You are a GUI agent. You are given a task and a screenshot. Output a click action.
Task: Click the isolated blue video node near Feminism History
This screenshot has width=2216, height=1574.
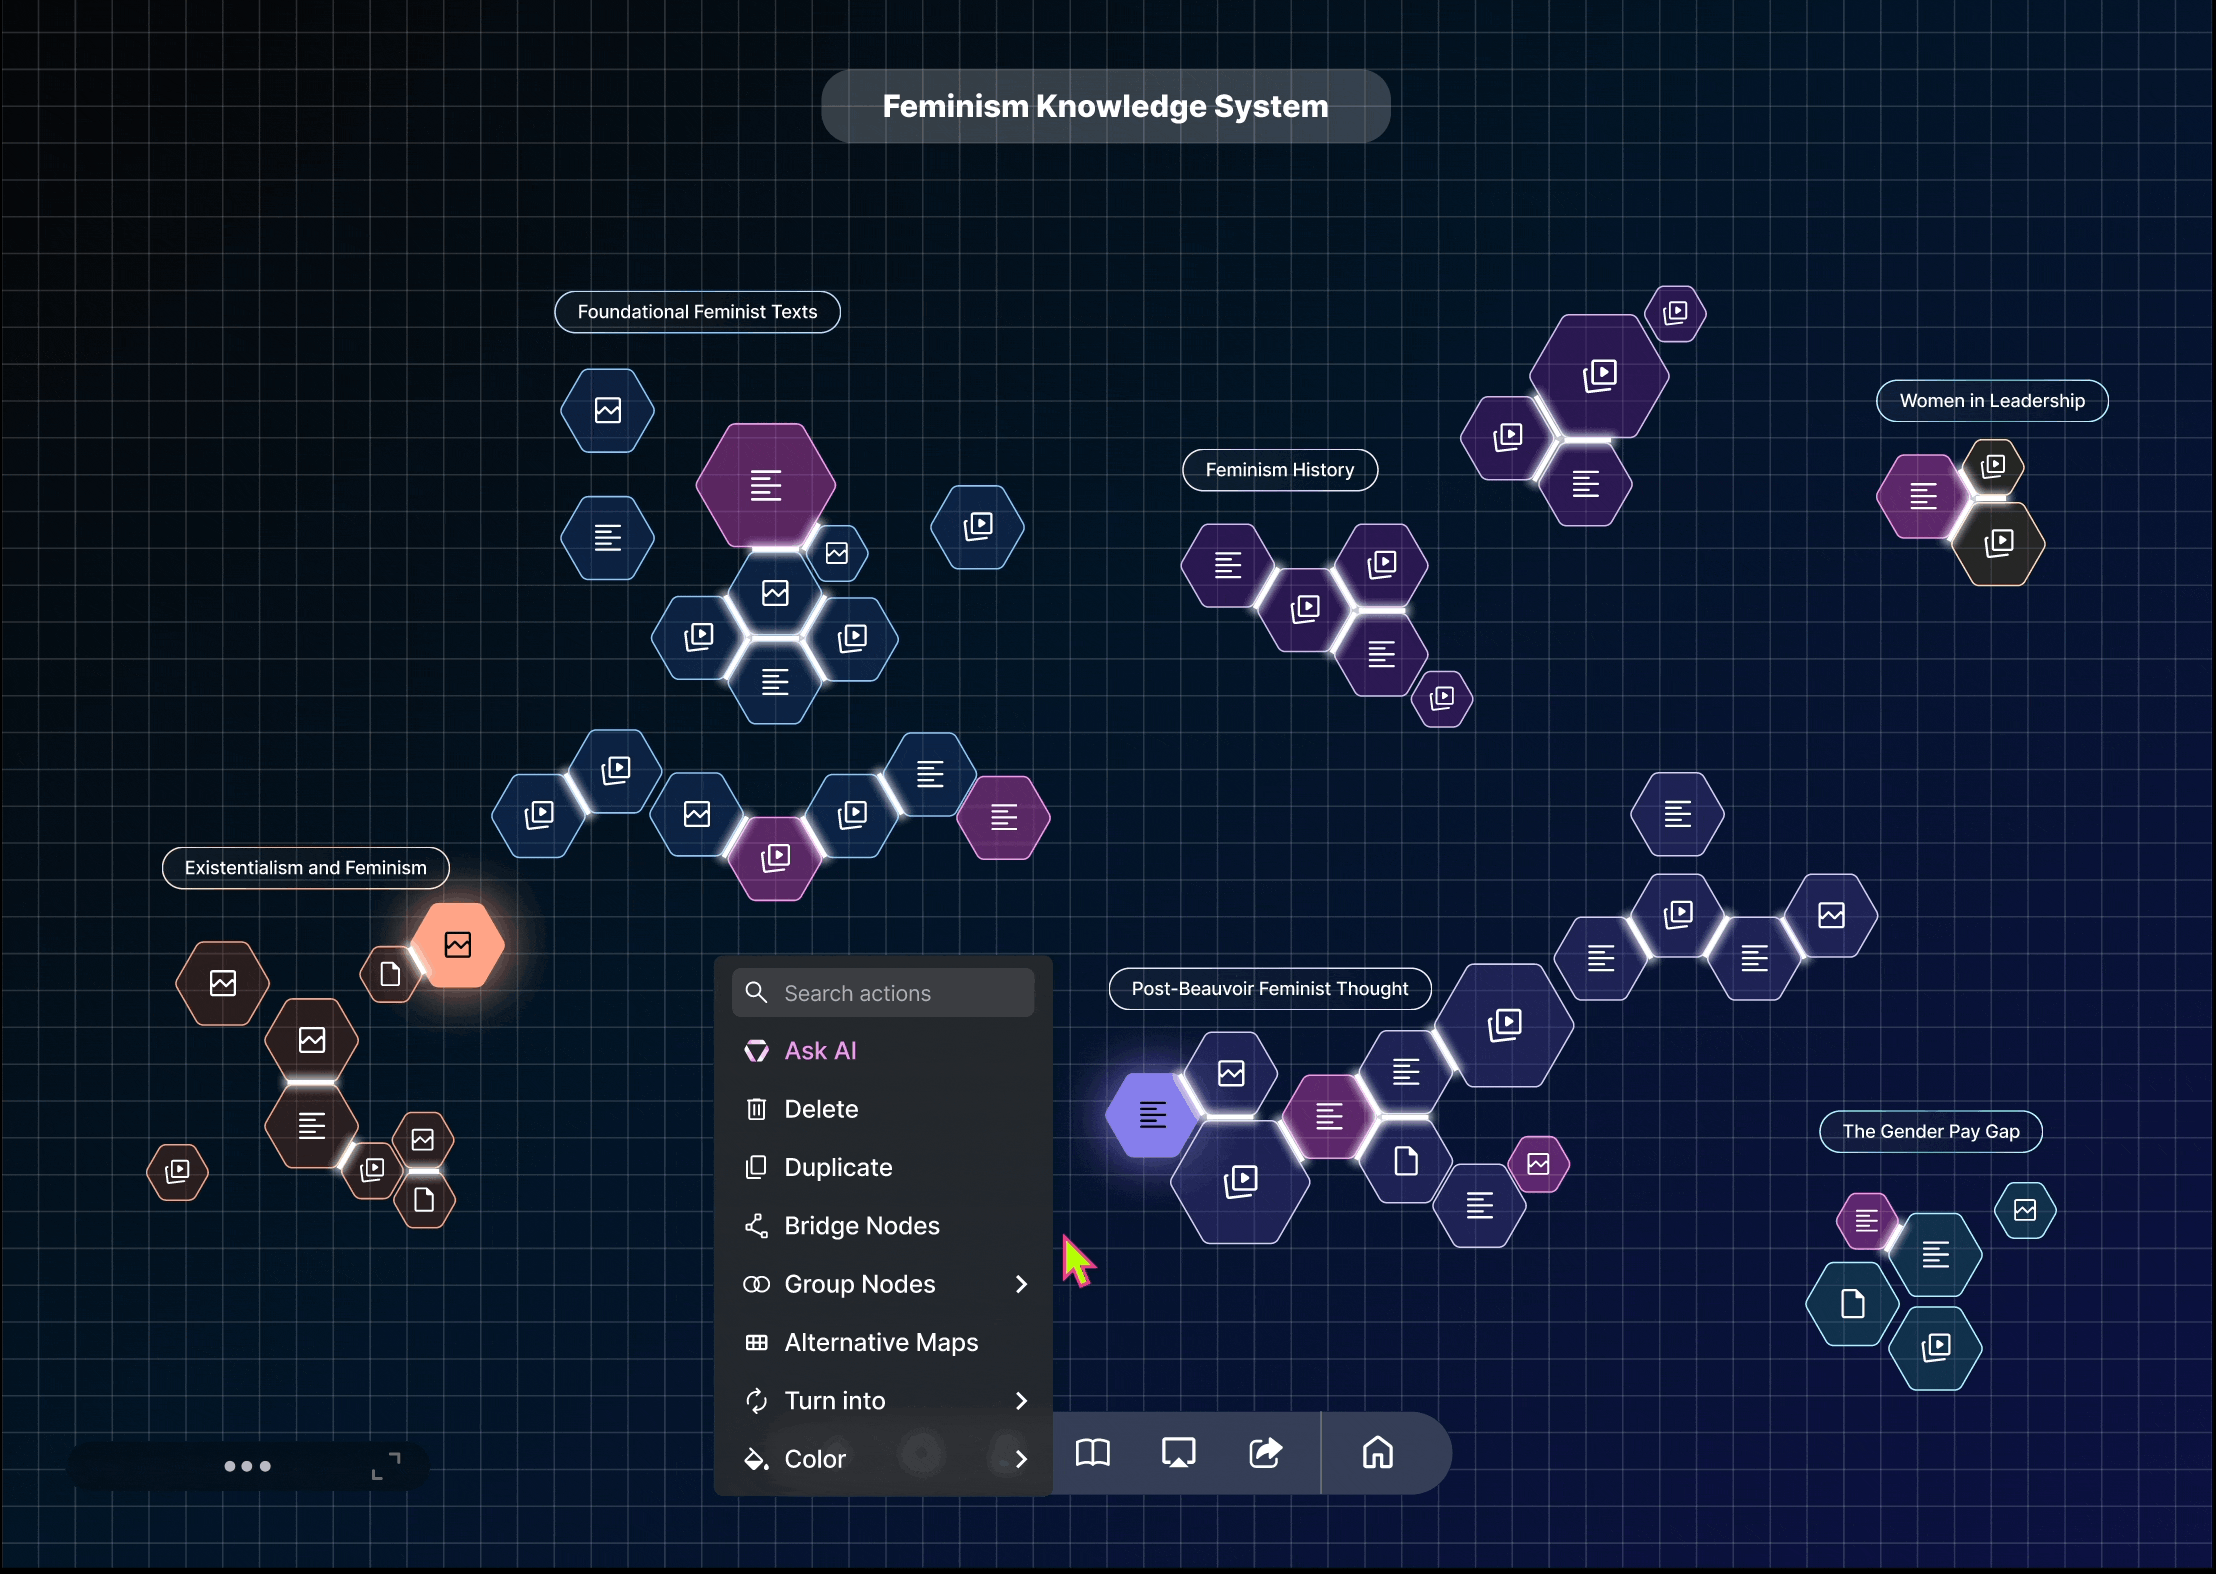pos(977,527)
